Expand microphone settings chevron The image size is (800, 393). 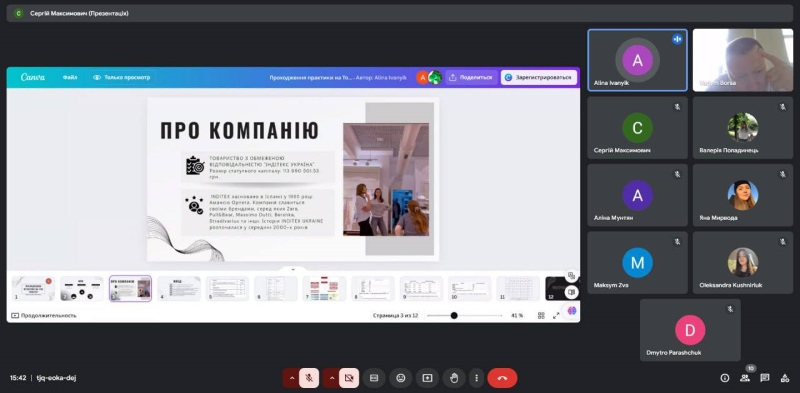pos(291,378)
